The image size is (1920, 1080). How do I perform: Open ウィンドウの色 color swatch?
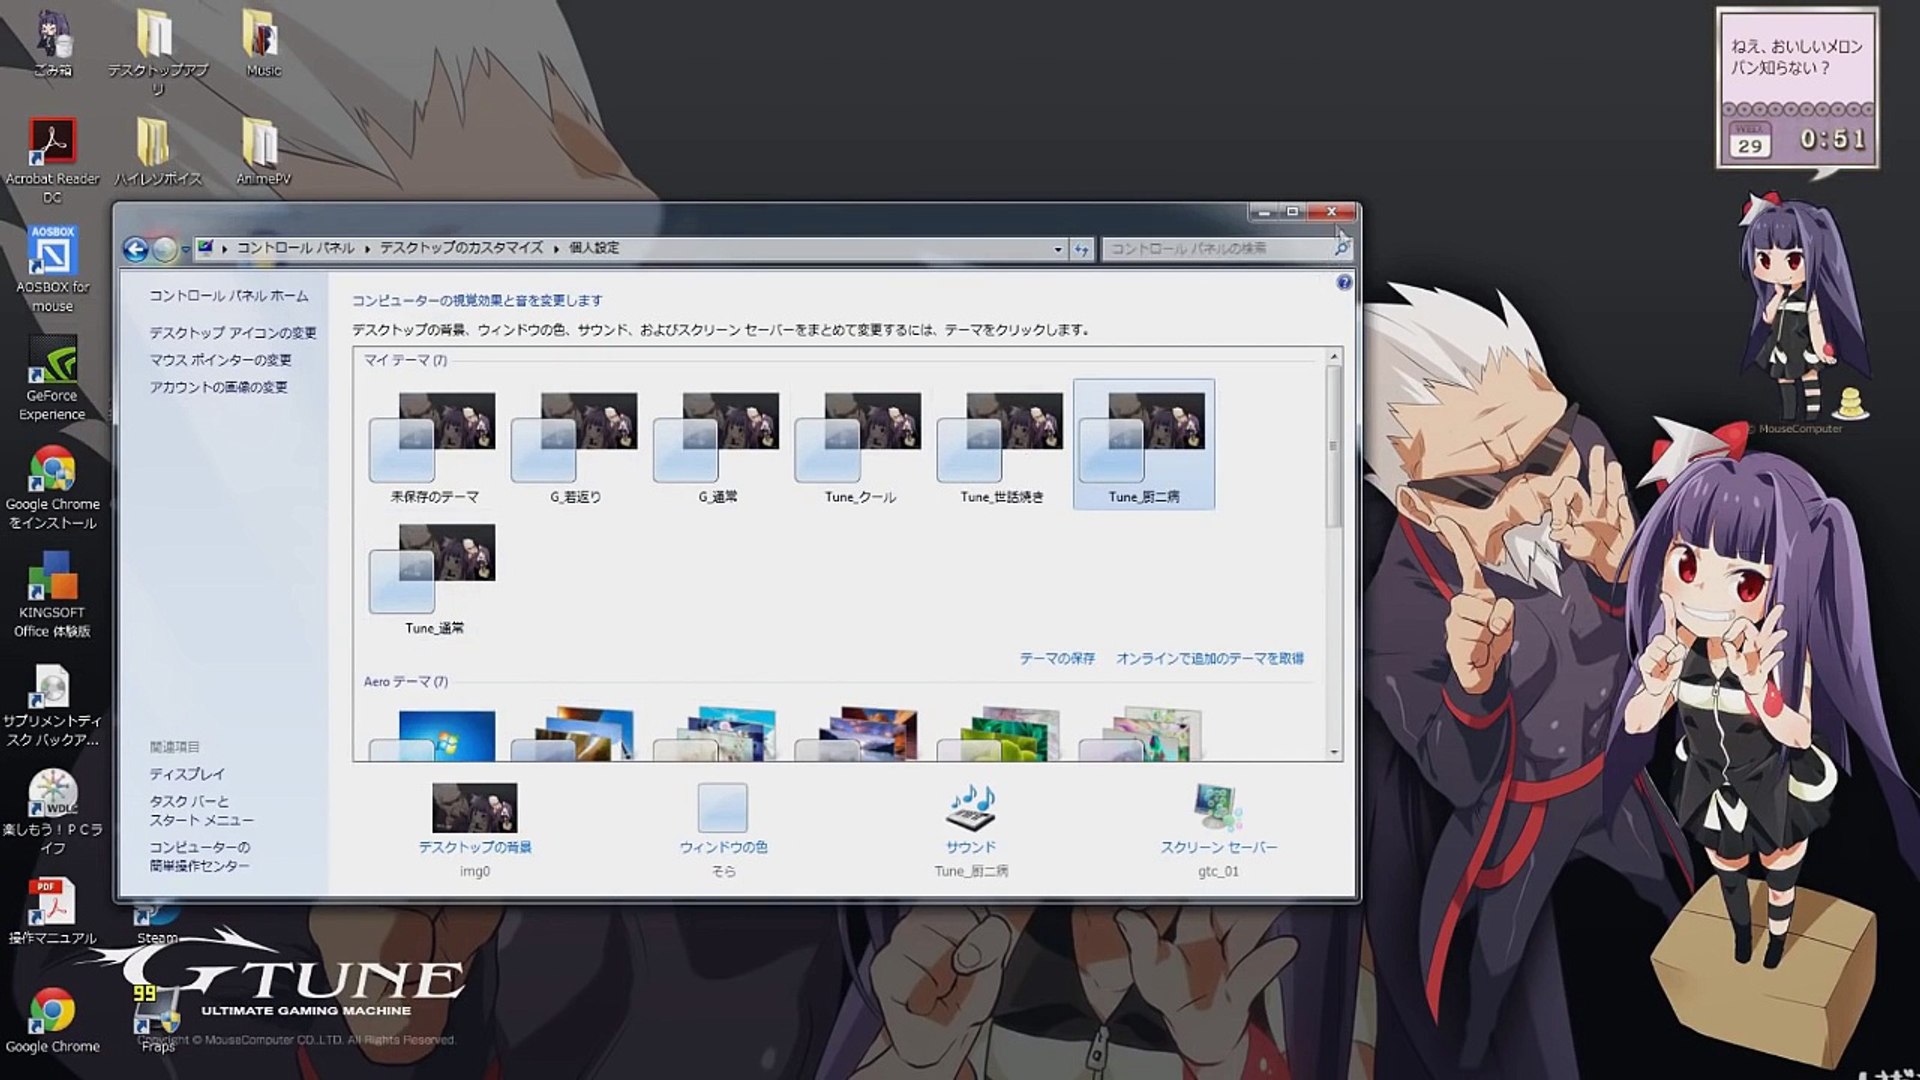723,808
